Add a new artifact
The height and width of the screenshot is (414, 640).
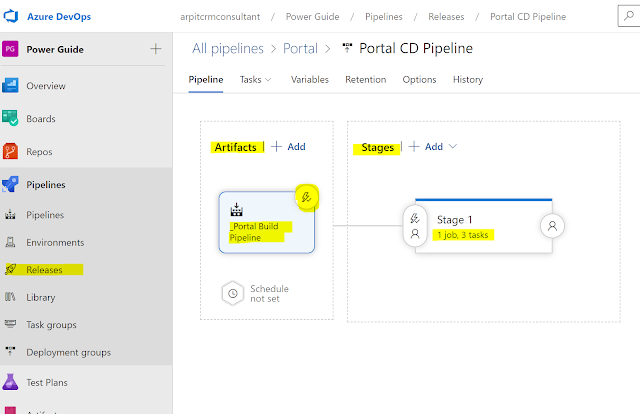coord(288,147)
